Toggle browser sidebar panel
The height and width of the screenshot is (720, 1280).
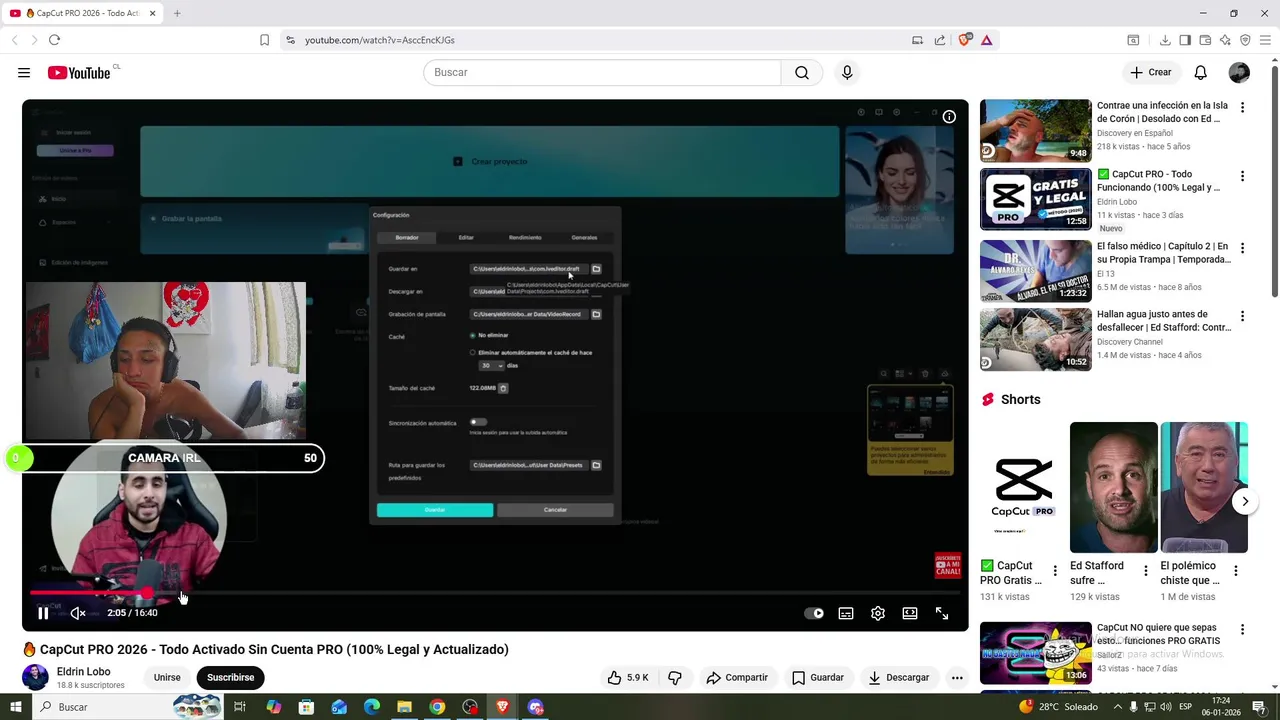tap(1185, 40)
